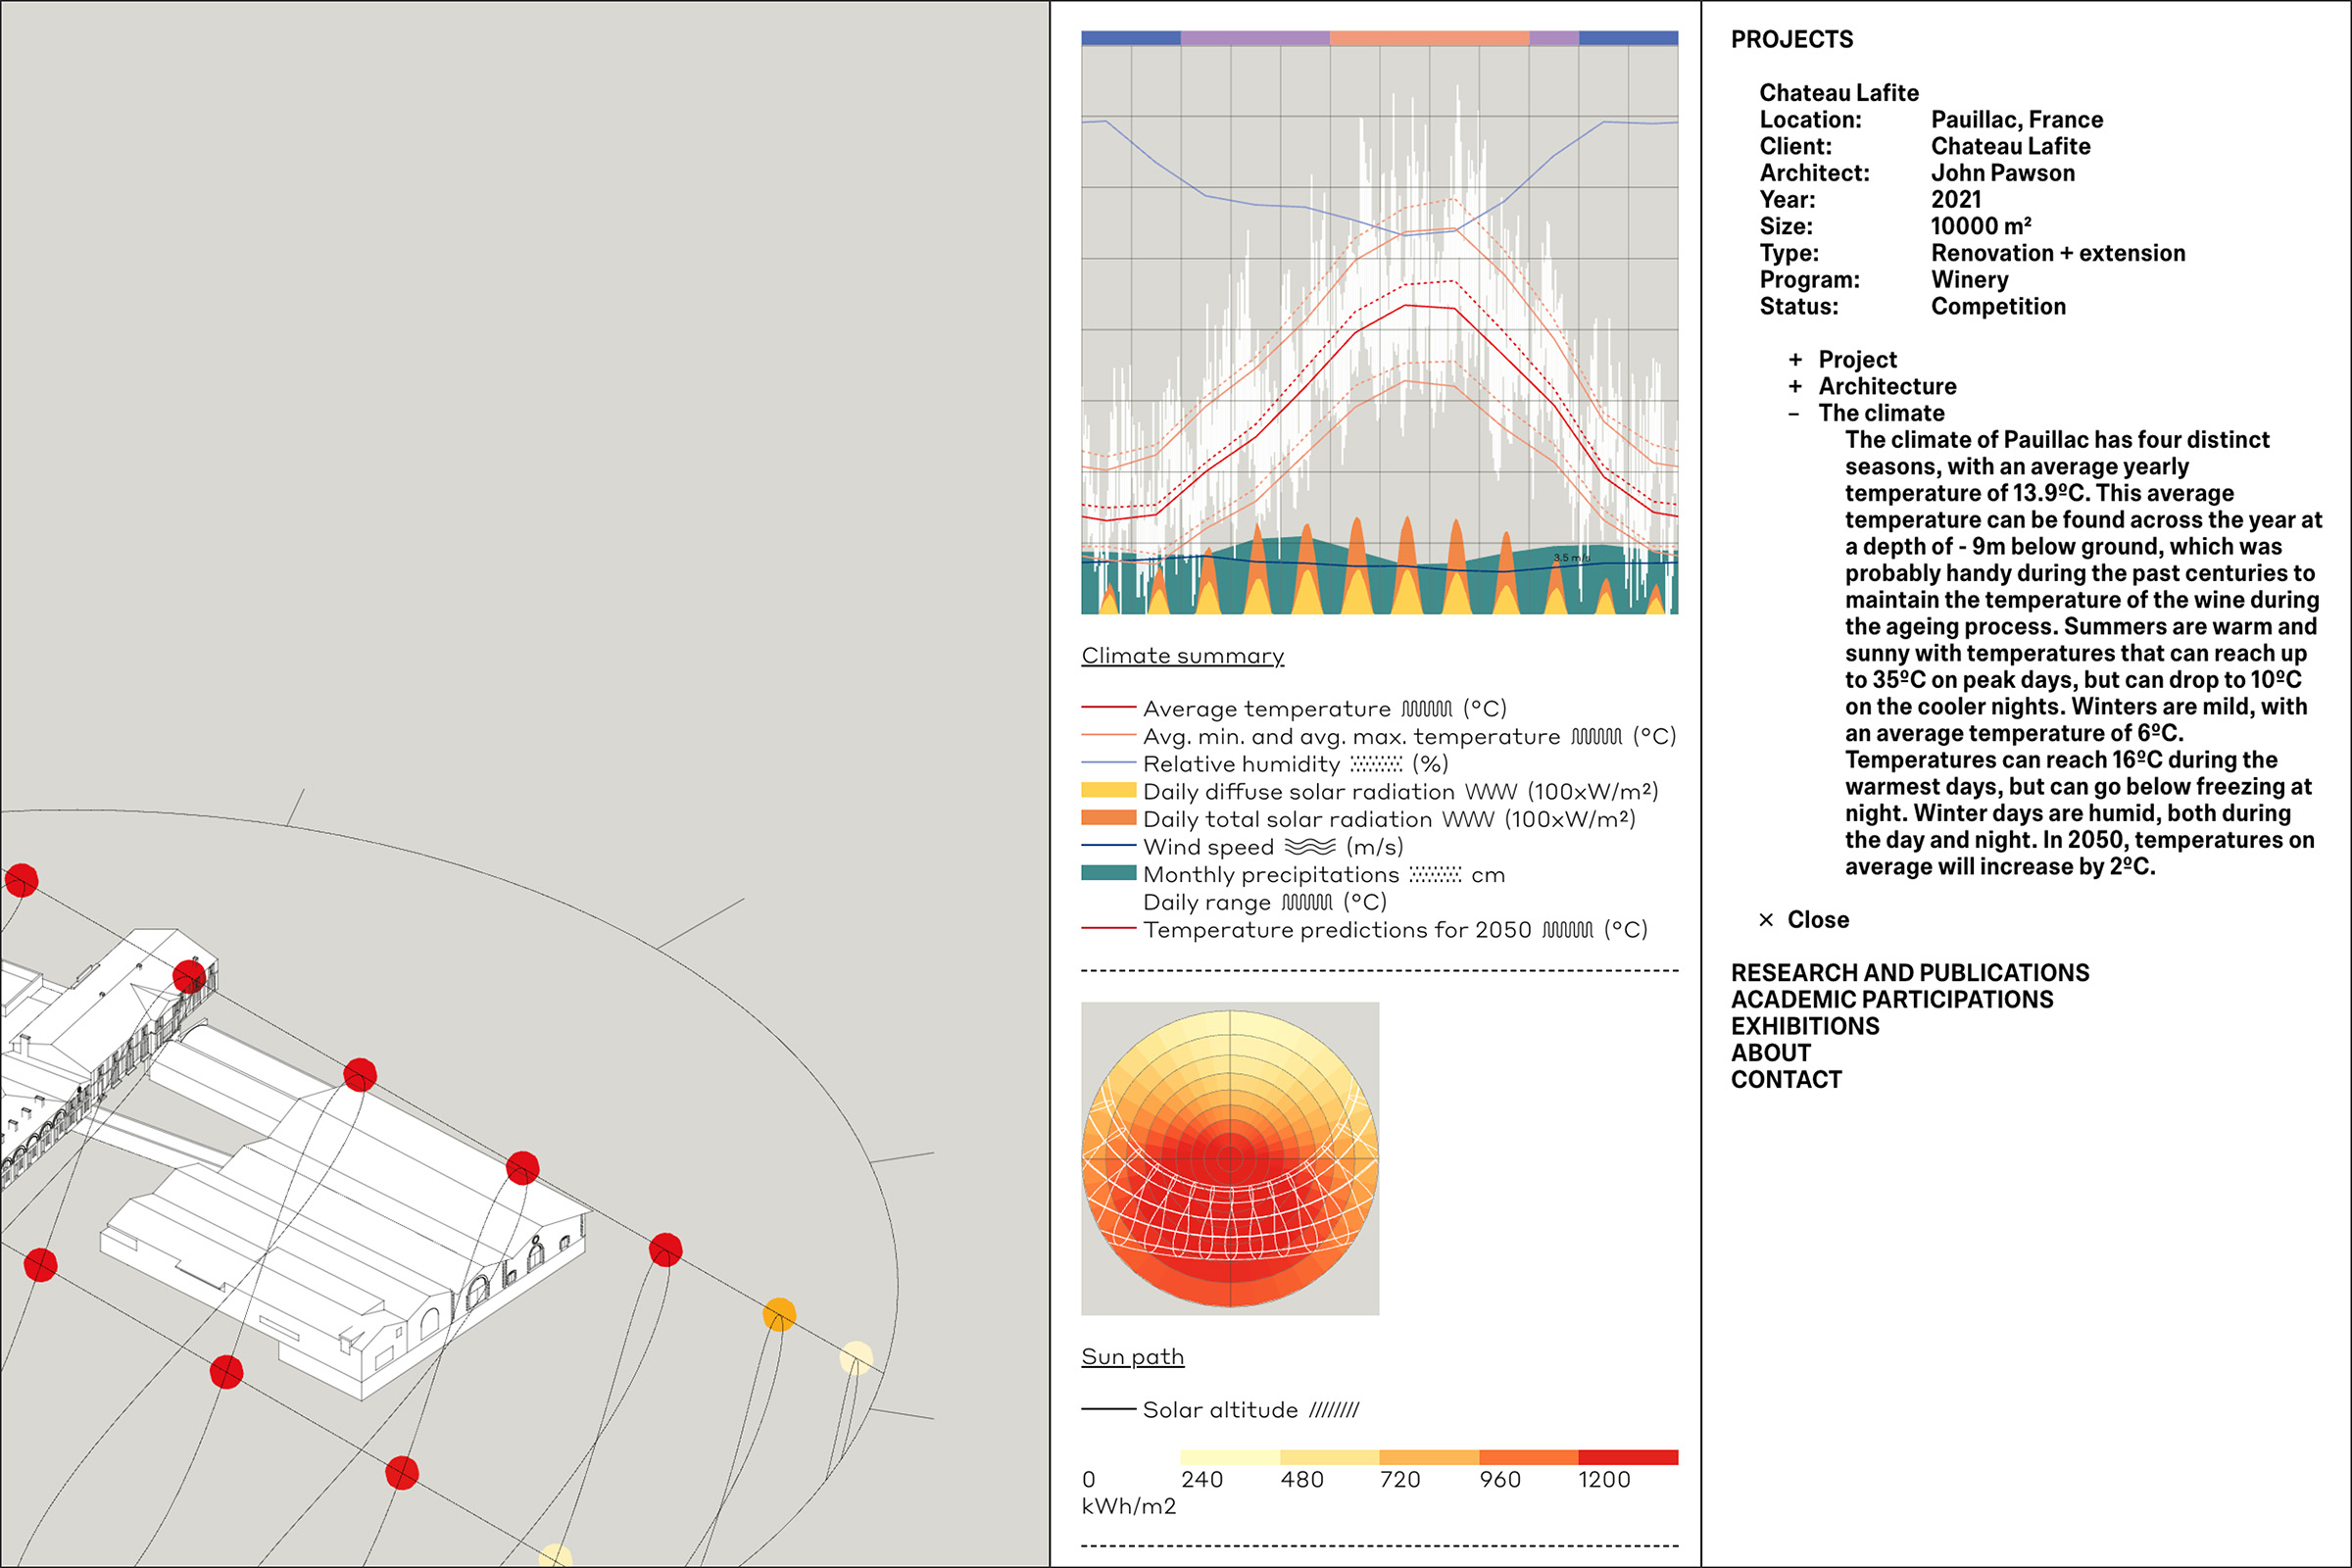Click the climate summary chart image
The image size is (2352, 1568).
[x=1379, y=322]
